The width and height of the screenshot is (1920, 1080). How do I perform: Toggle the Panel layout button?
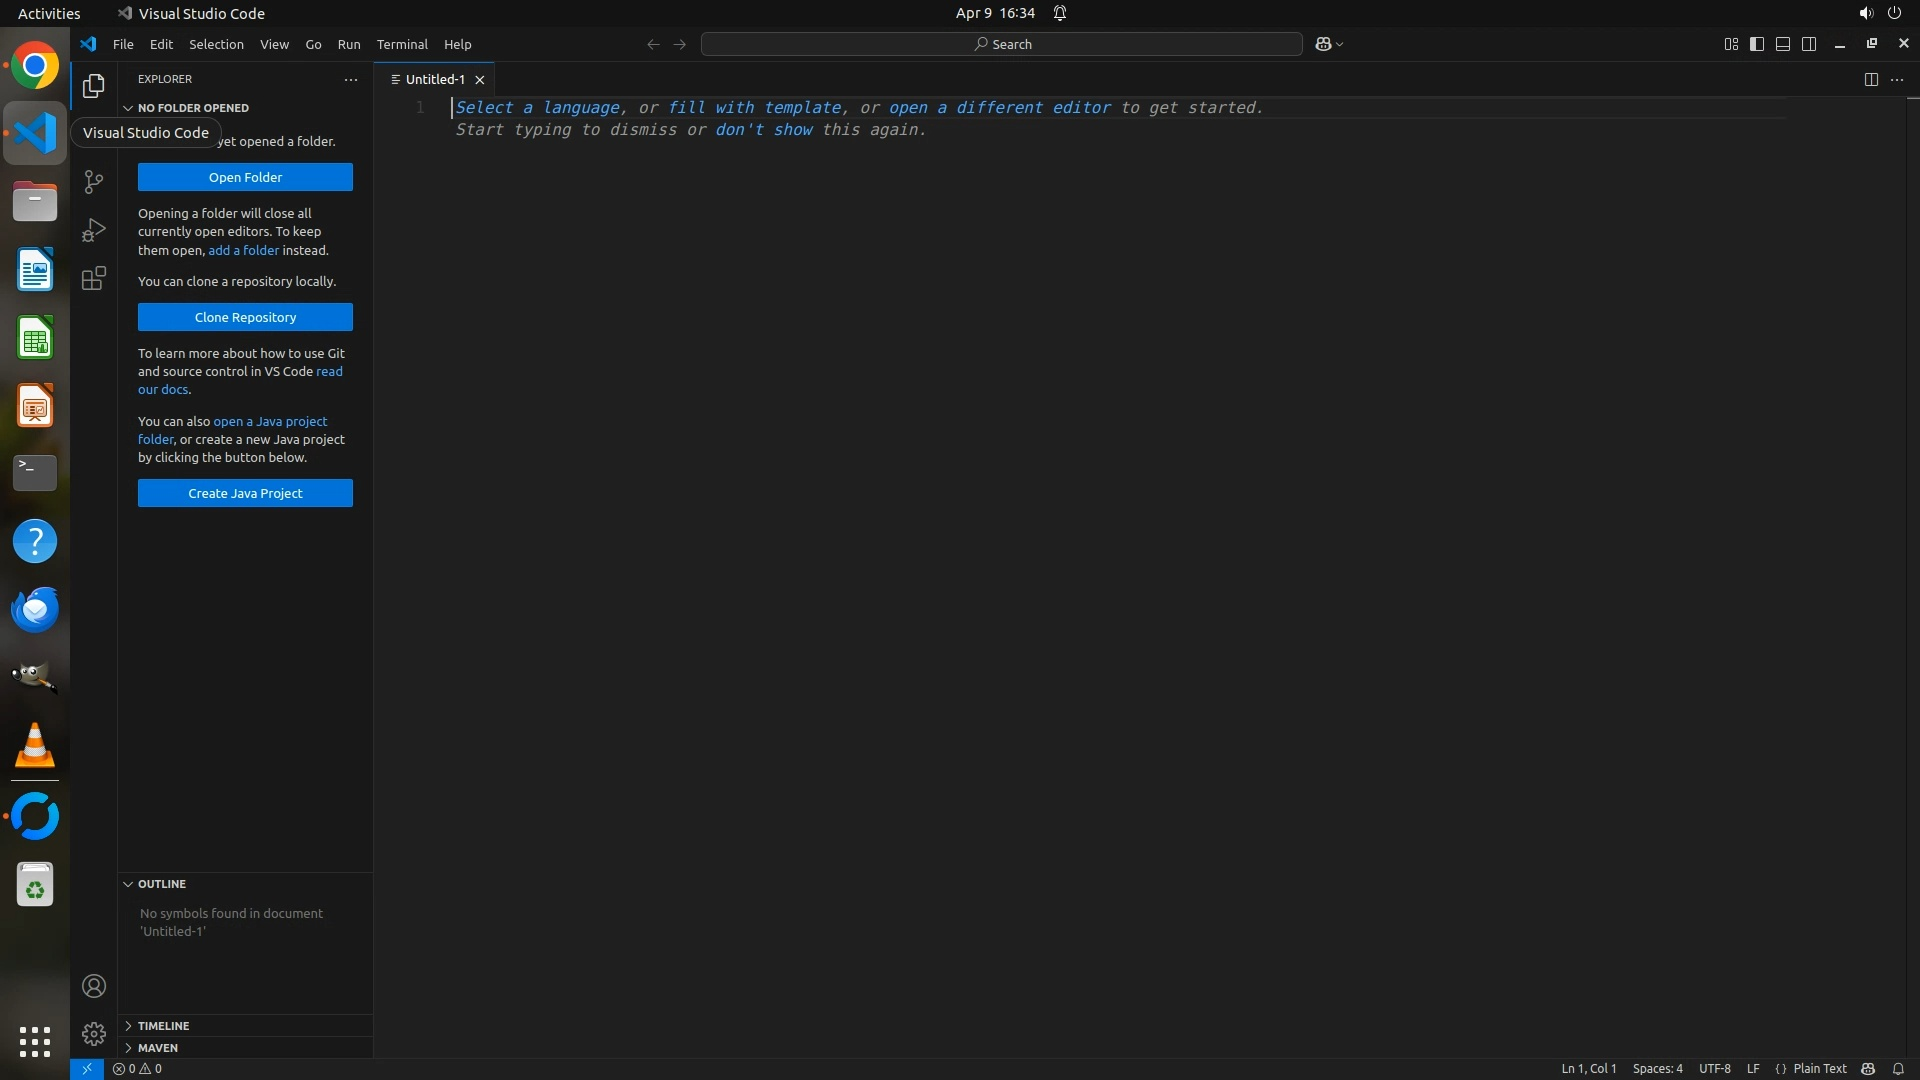coord(1783,44)
